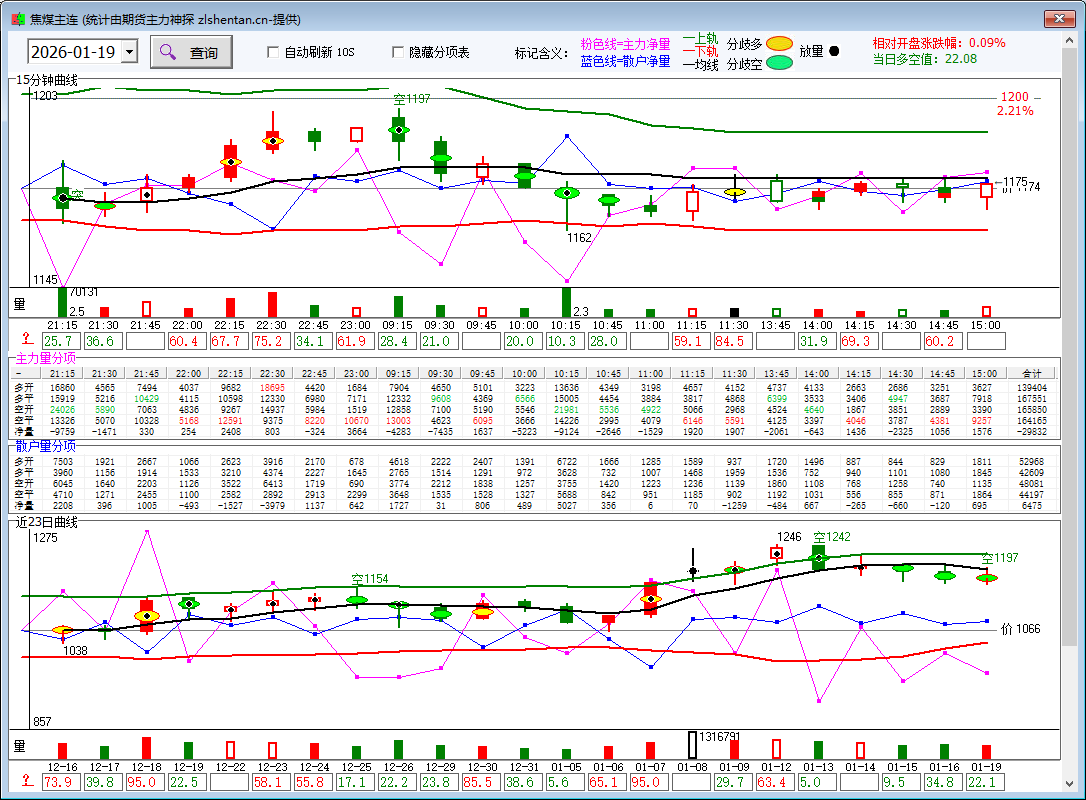Click the 1316791 volume label
Viewport: 1086px width, 800px height.
click(720, 737)
